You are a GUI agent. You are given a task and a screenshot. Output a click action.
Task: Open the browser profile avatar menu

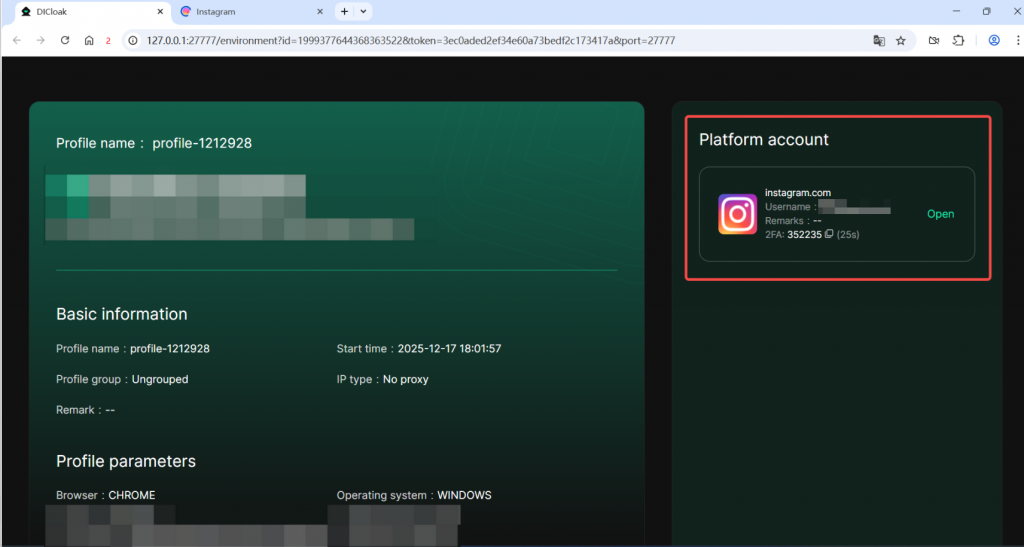pos(994,41)
